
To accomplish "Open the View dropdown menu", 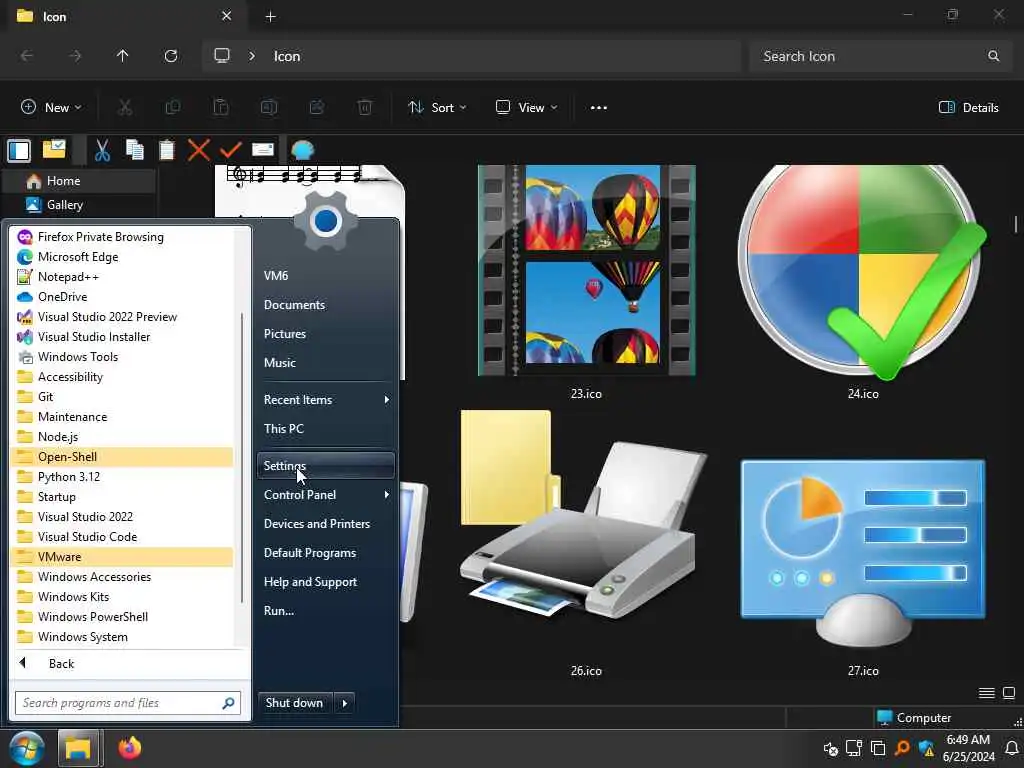I will coord(526,108).
